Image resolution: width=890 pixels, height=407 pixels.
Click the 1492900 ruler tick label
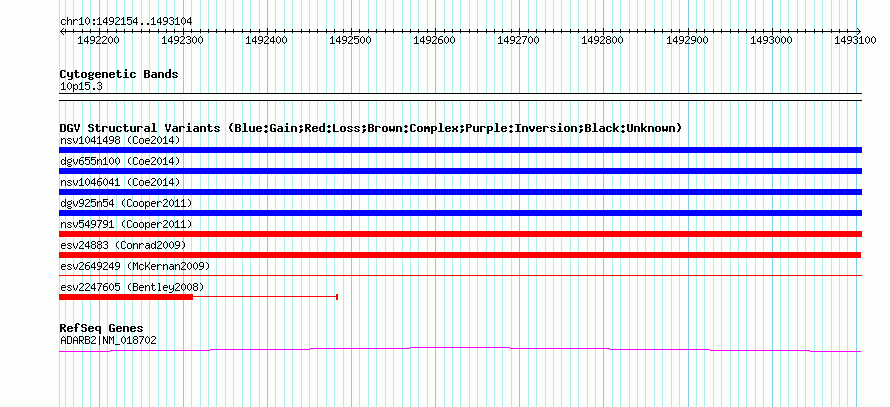point(687,41)
